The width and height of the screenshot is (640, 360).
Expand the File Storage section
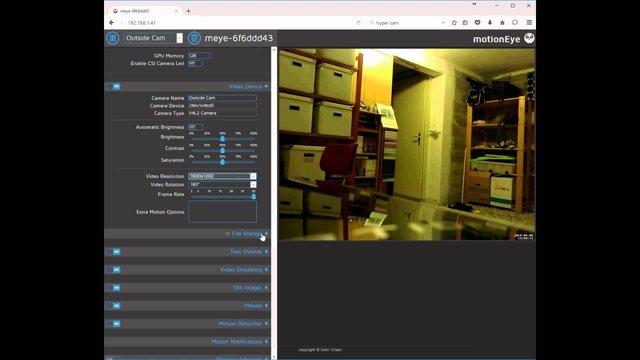pyautogui.click(x=266, y=234)
